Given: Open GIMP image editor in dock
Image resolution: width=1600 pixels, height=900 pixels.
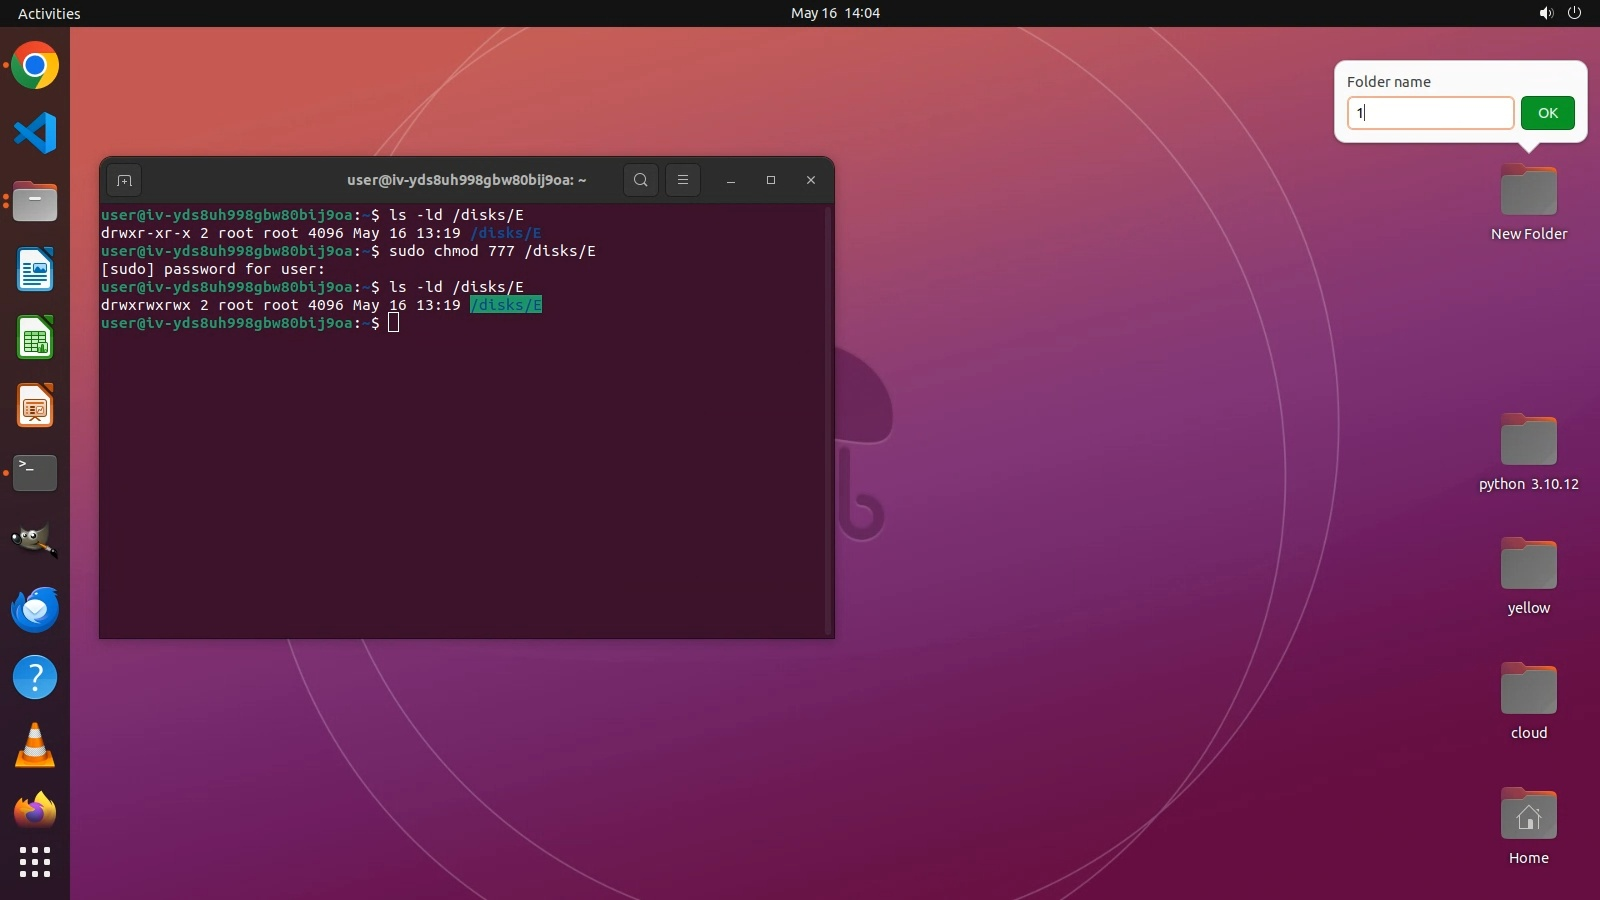Looking at the screenshot, I should (x=35, y=541).
